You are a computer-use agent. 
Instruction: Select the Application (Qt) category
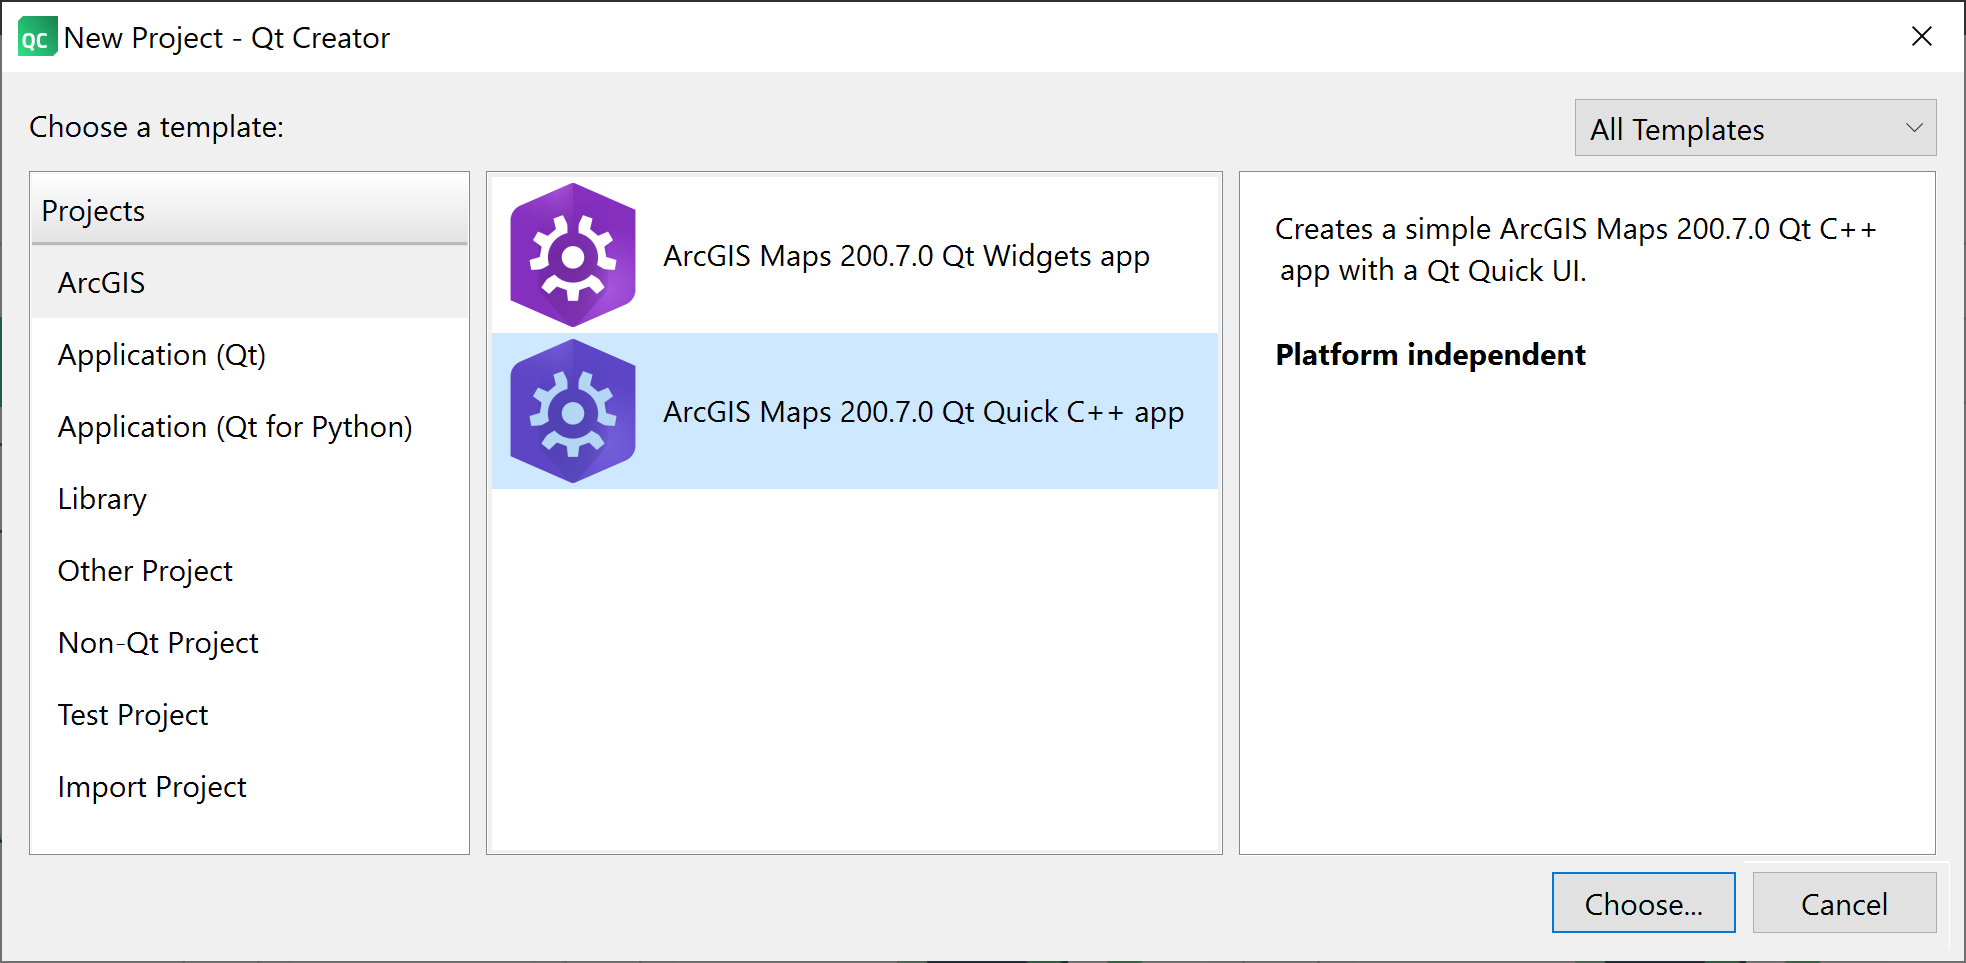pyautogui.click(x=162, y=355)
